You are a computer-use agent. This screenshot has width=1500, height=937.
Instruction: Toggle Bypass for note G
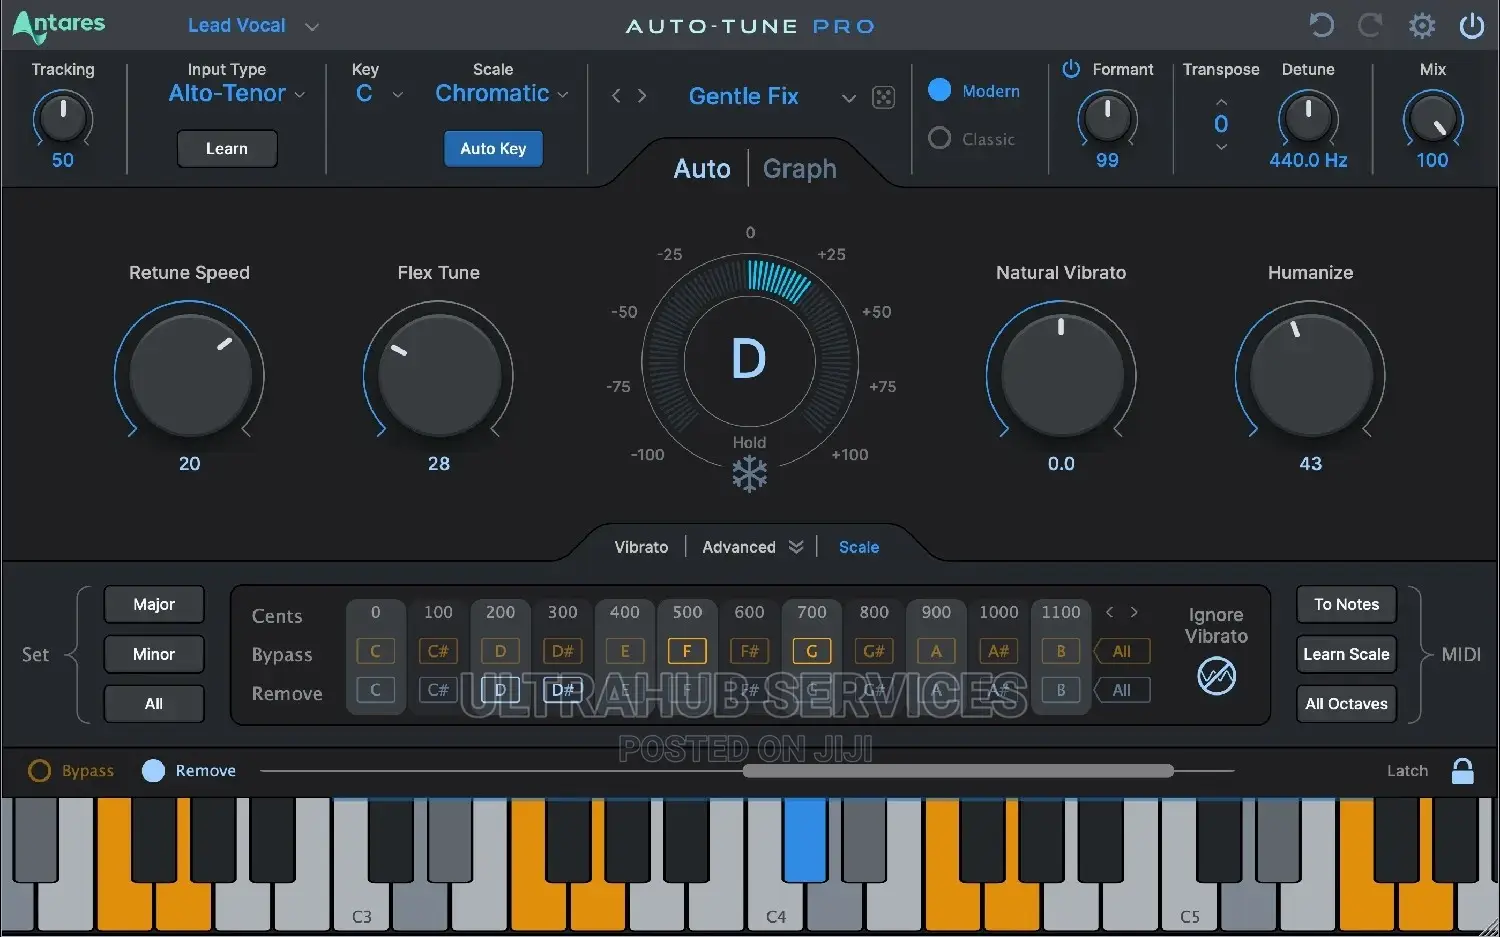click(812, 651)
